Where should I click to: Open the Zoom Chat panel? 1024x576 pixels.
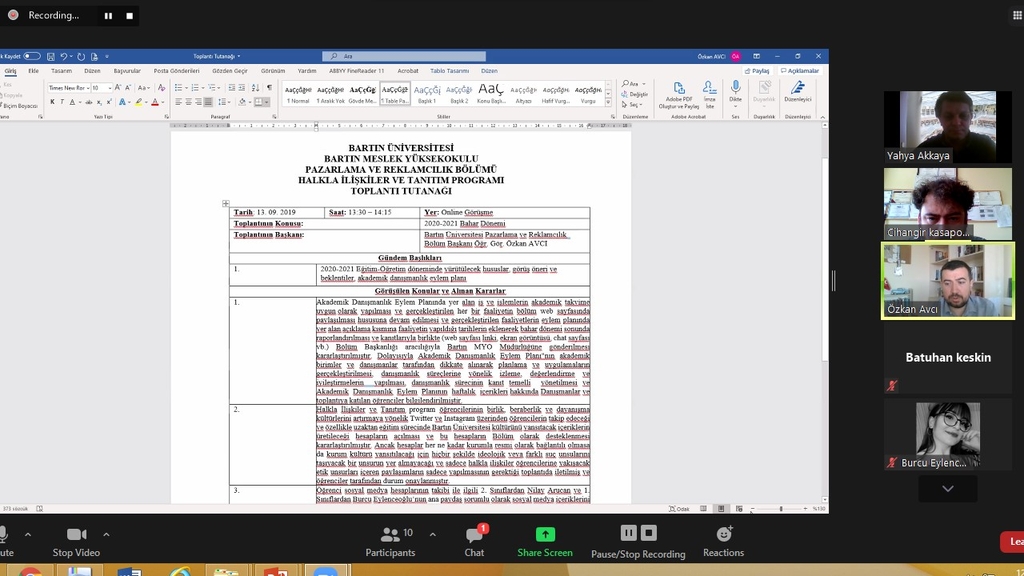[474, 535]
